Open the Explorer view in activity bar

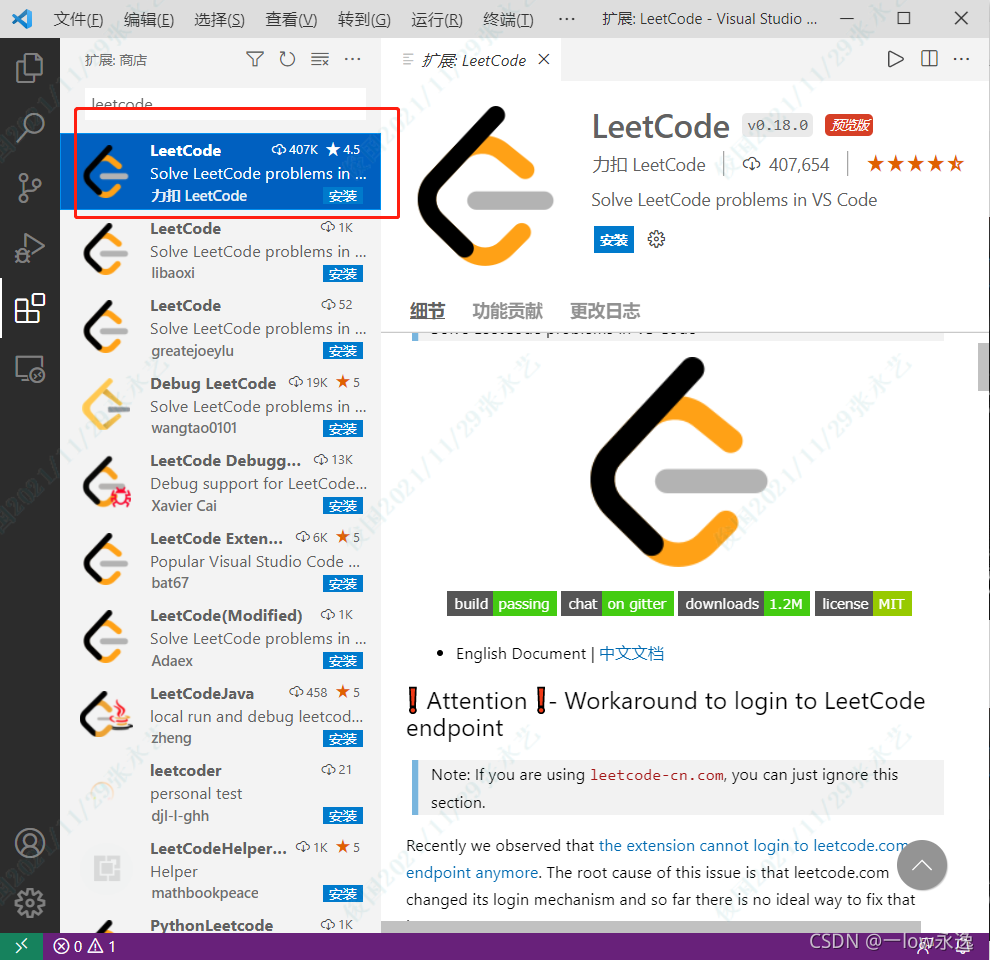29,68
